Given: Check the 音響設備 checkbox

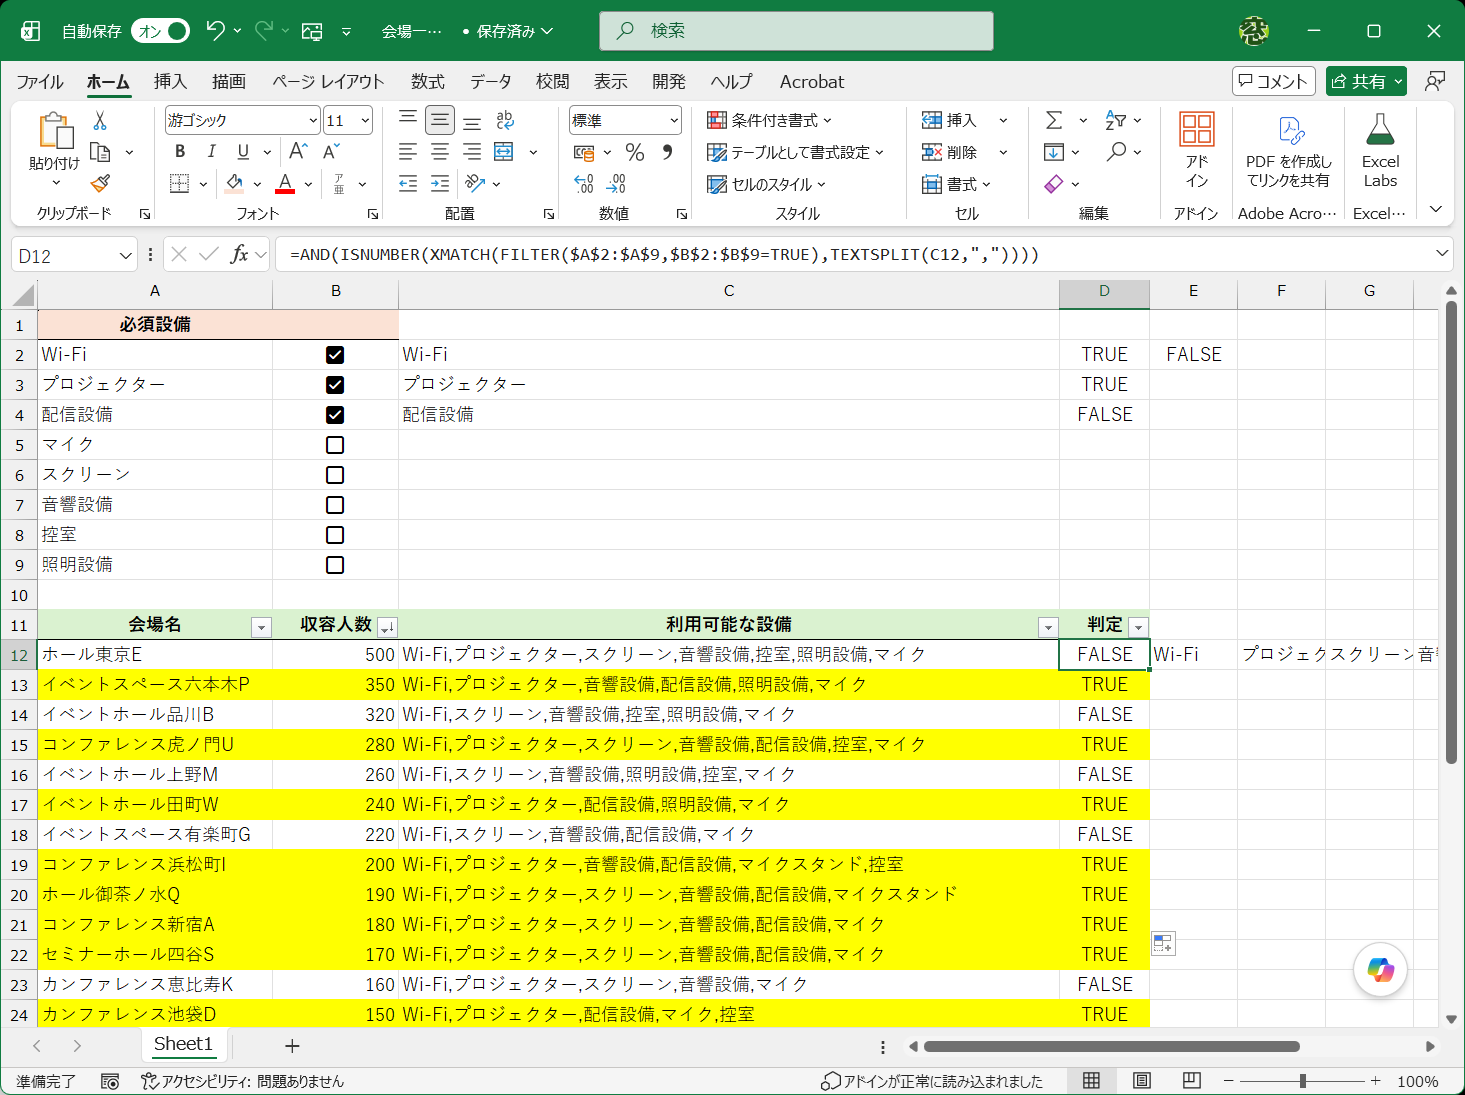Looking at the screenshot, I should pos(335,505).
